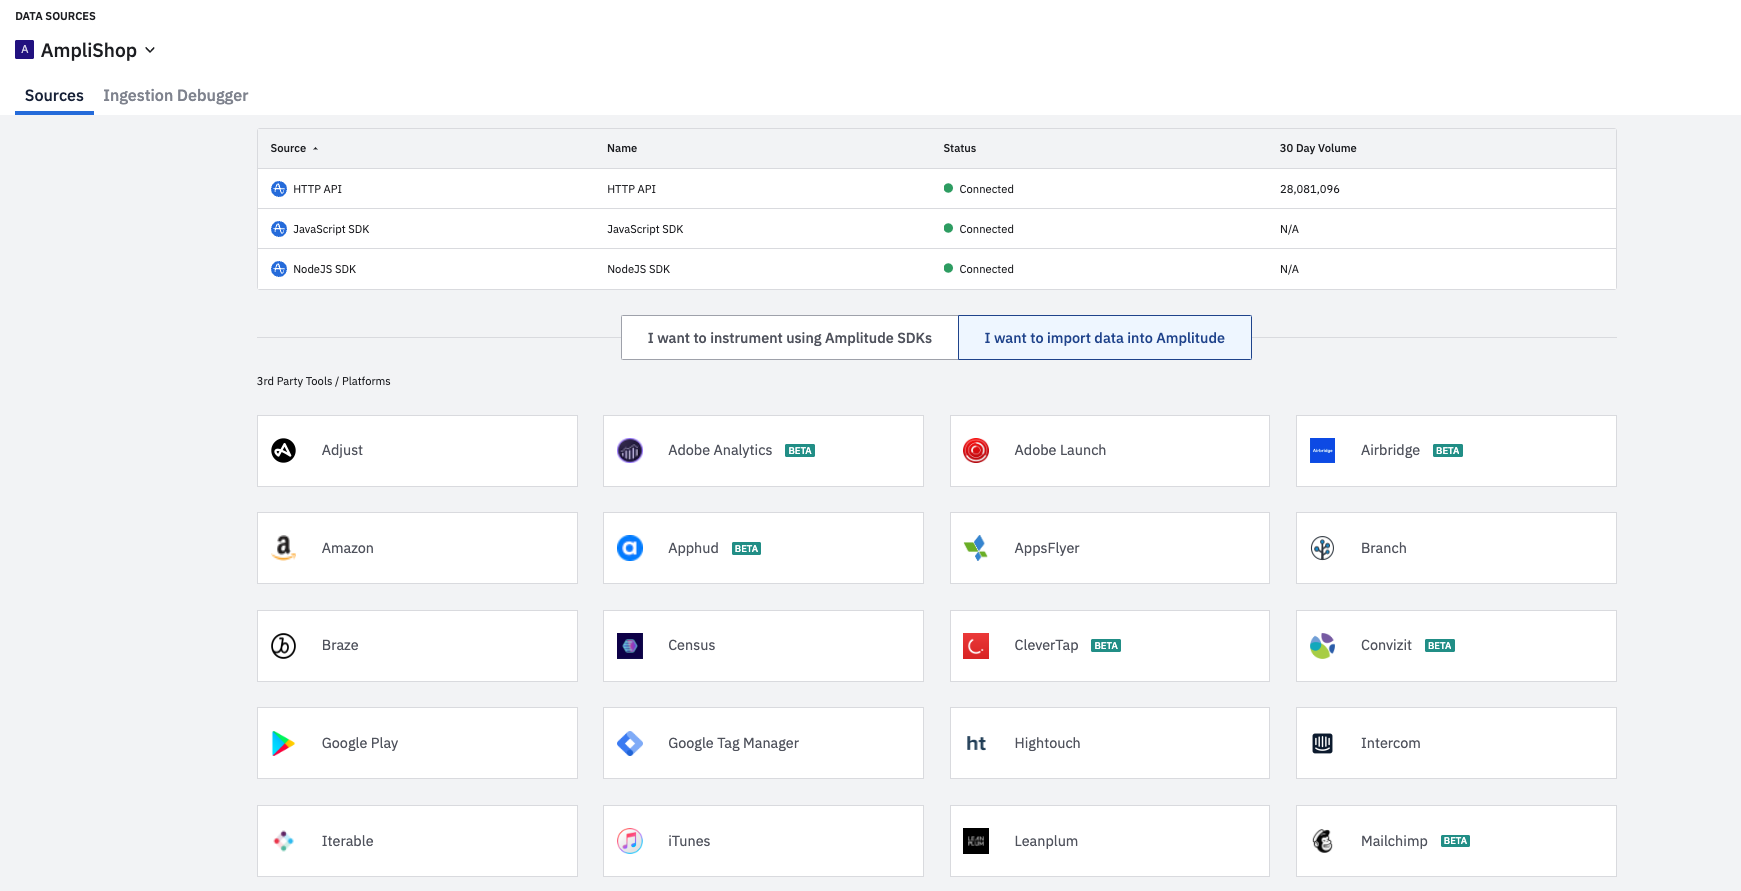
Task: Click the BETA badge next to Mailchimp
Action: (x=1455, y=841)
